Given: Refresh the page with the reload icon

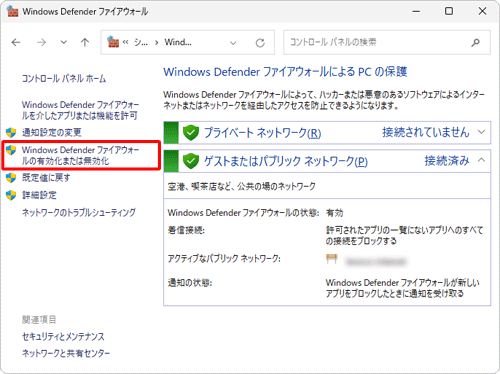Looking at the screenshot, I should (x=260, y=43).
